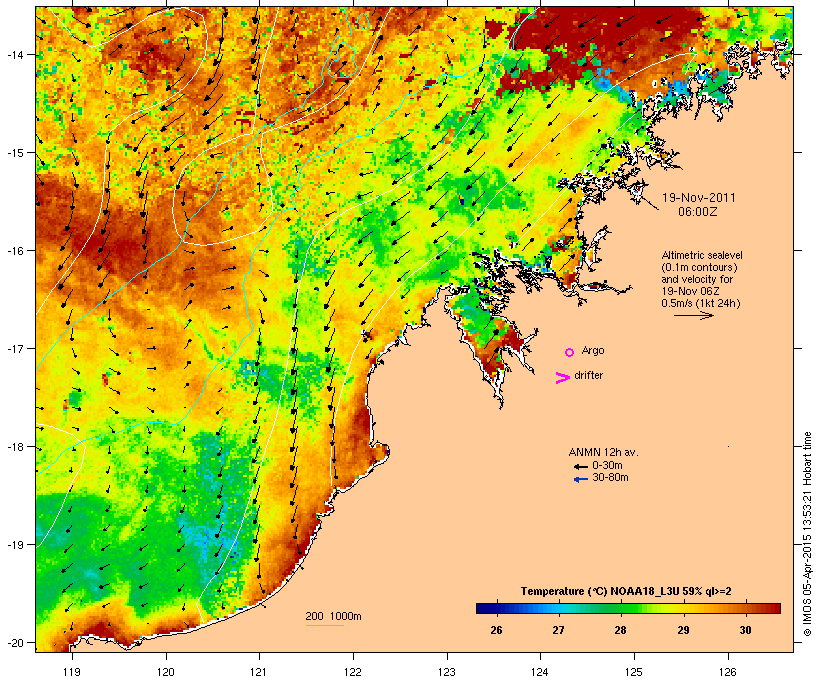
Task: Click the '200 1000m' bathymetry label
Action: point(333,616)
